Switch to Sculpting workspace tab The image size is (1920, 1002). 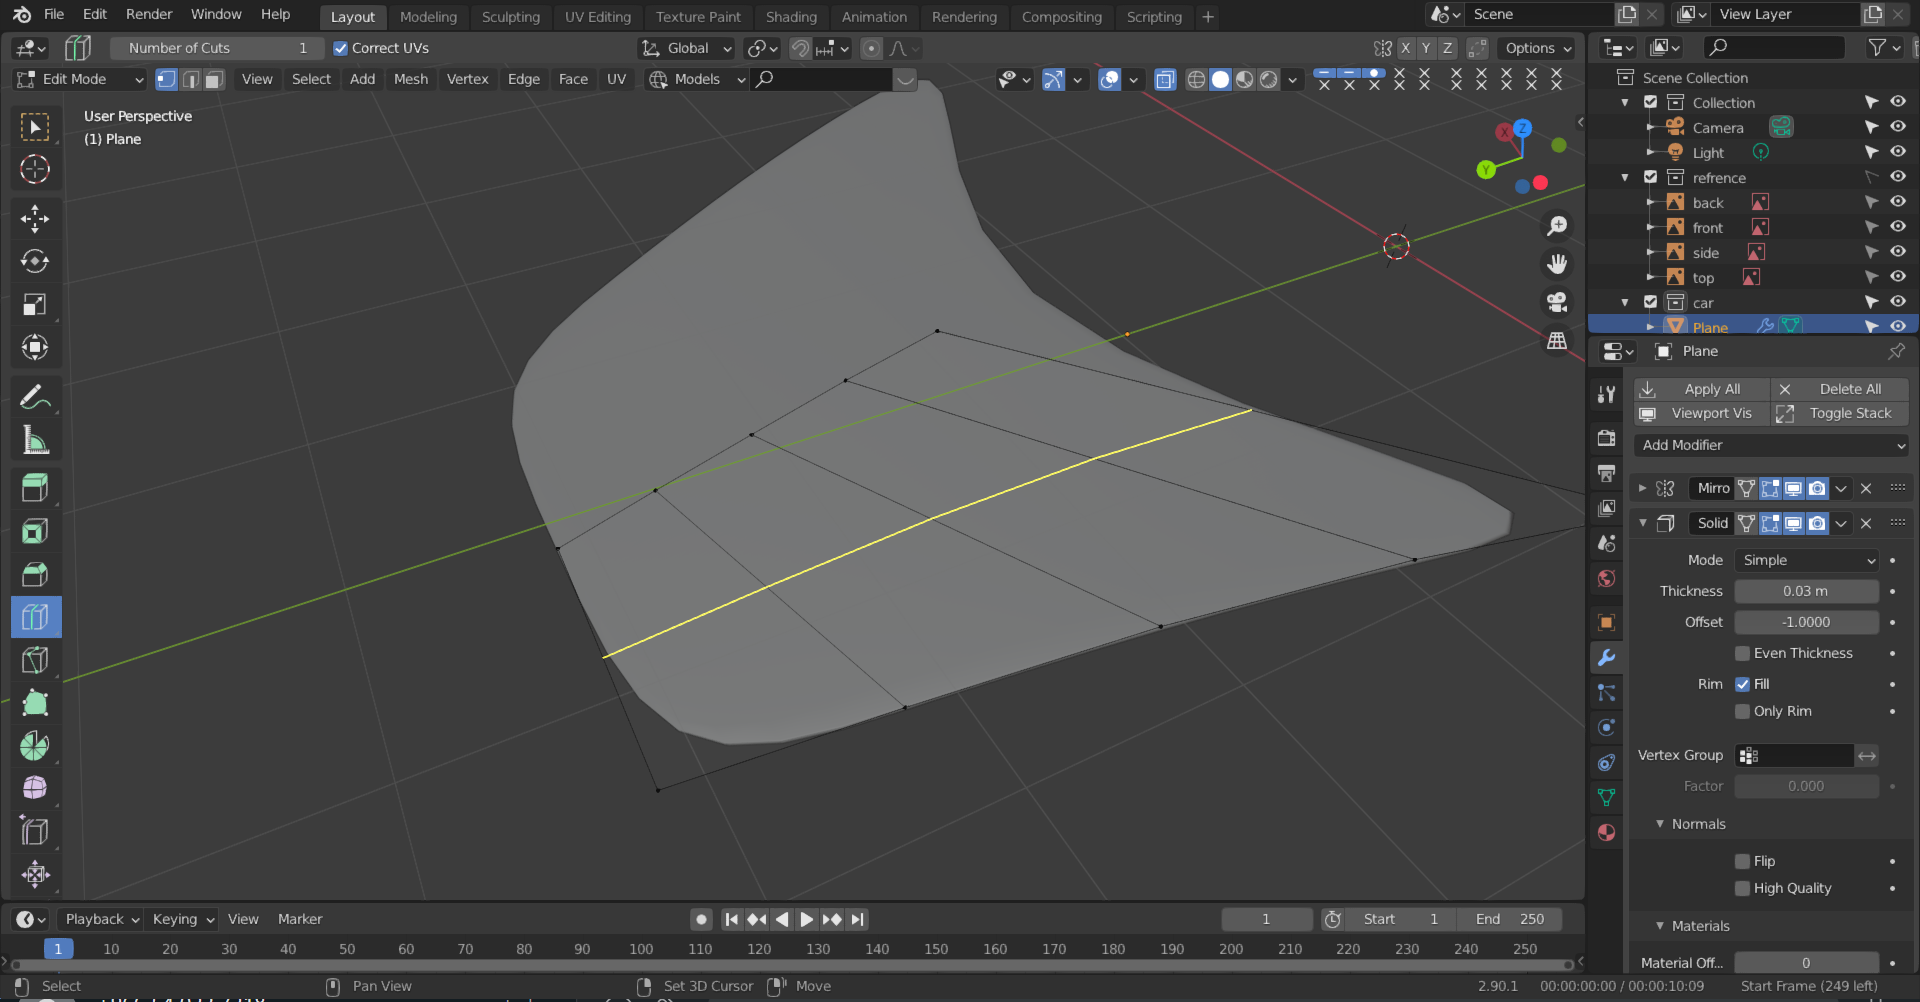point(510,17)
